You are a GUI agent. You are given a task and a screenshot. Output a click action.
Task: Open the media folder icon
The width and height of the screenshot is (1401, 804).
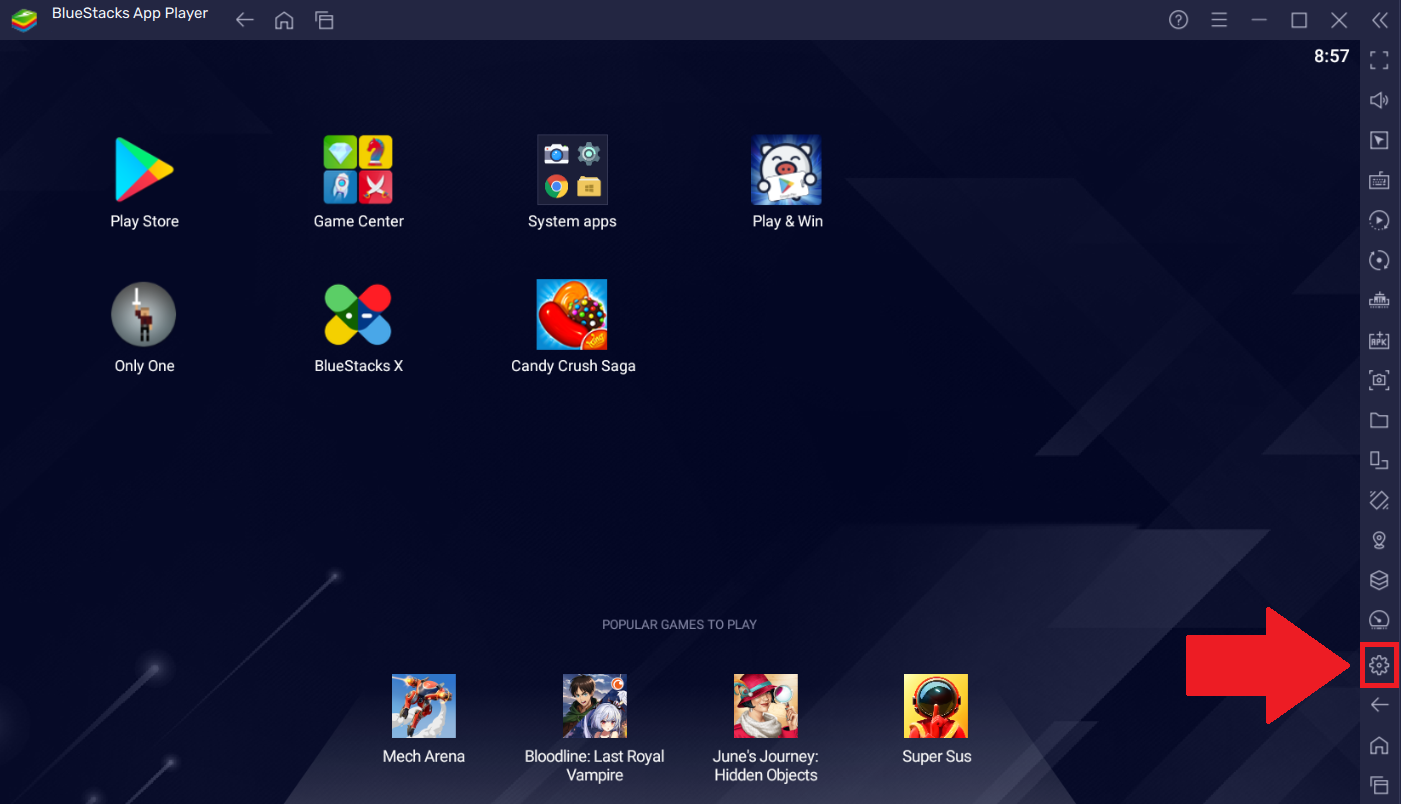click(x=1379, y=420)
